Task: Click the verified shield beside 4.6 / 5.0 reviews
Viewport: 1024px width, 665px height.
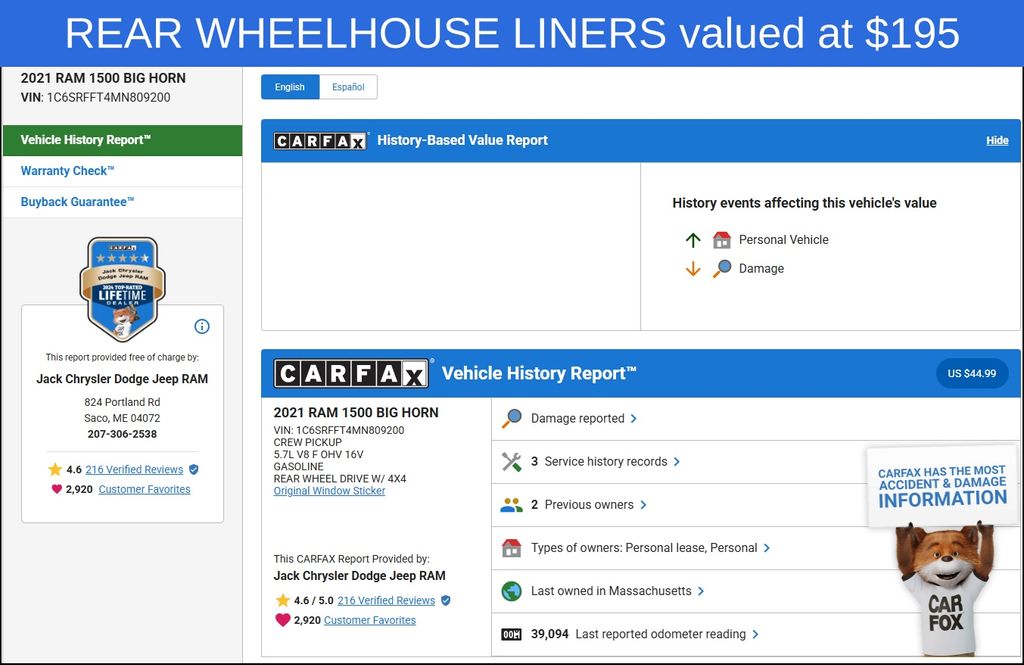Action: tap(446, 600)
